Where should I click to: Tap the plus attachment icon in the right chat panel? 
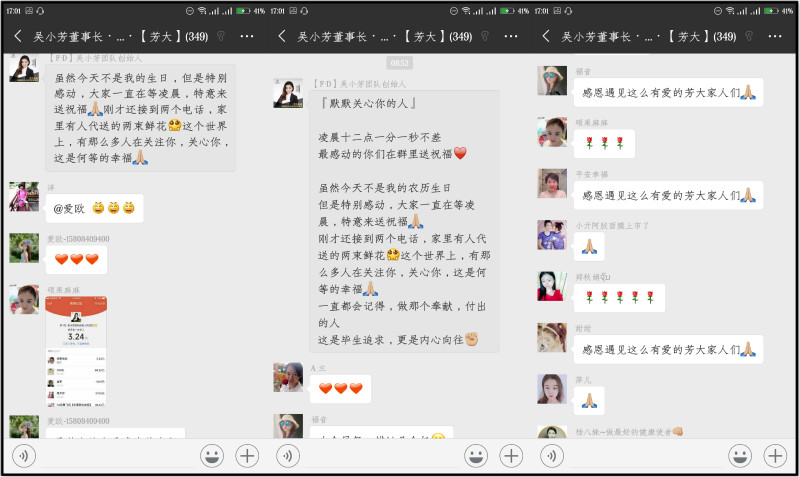tap(775, 456)
